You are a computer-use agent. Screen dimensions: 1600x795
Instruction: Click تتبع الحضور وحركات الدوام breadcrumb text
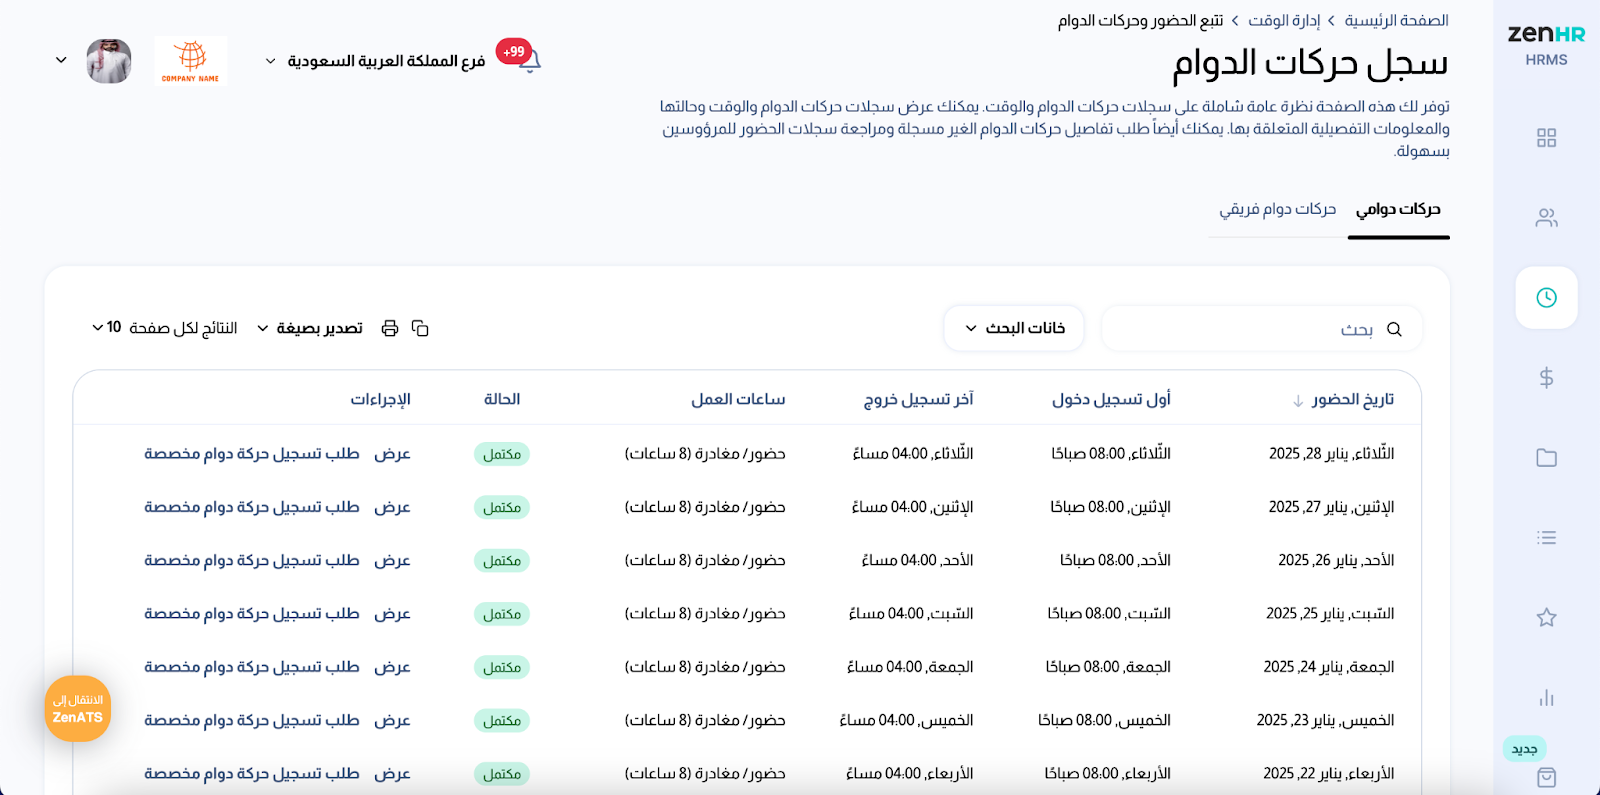click(x=1140, y=20)
